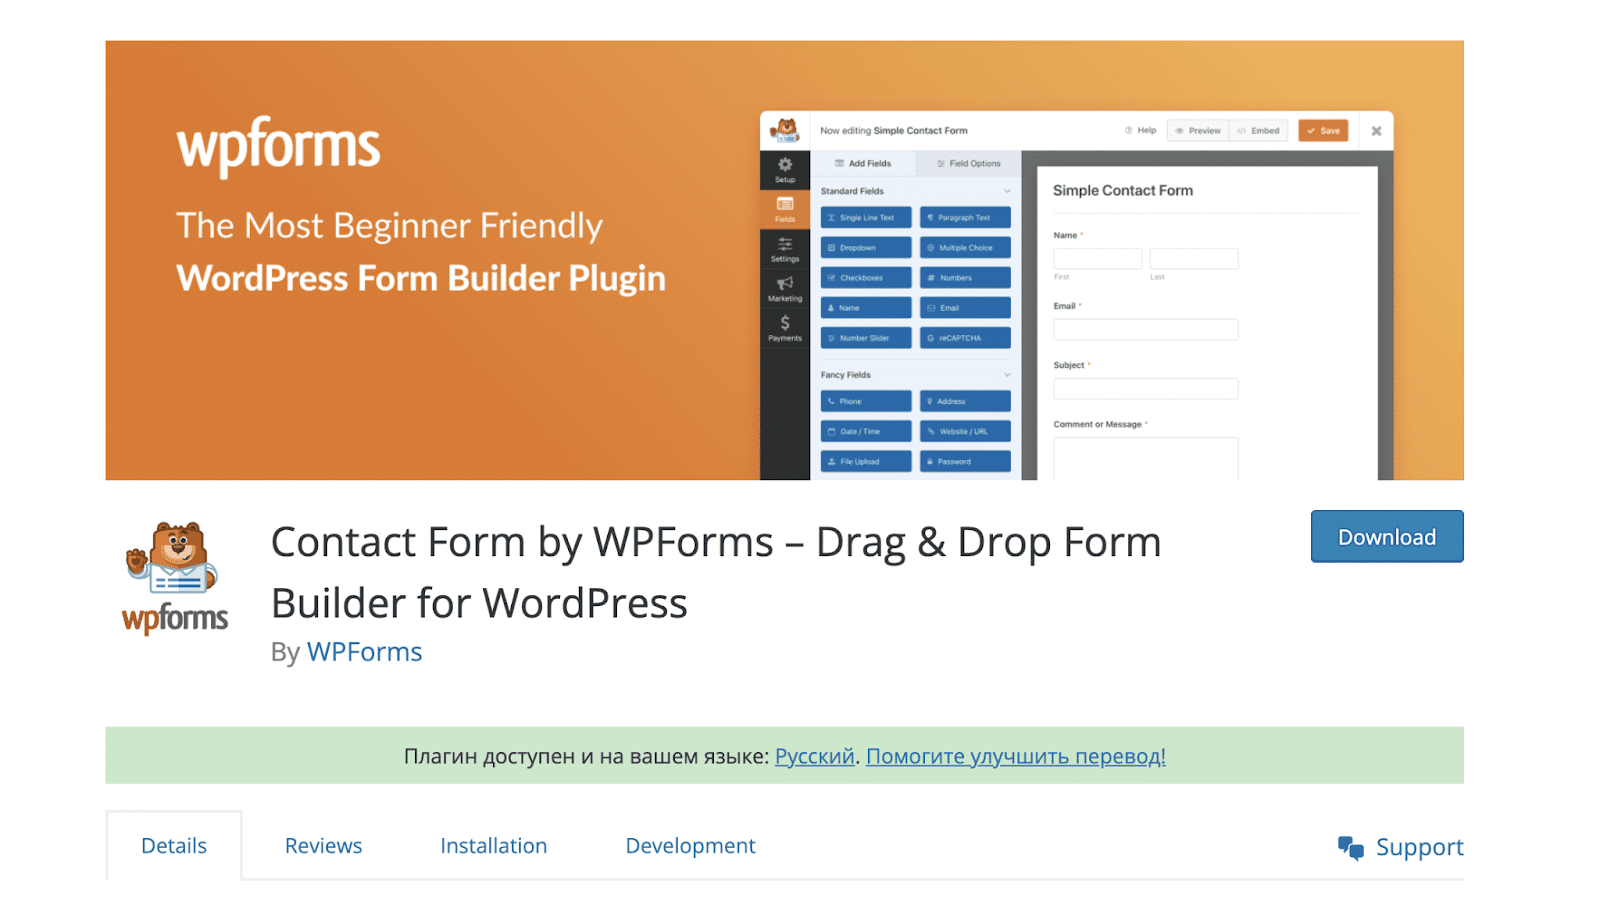This screenshot has width=1600, height=909.
Task: Add a Website / URL field
Action: 965,431
